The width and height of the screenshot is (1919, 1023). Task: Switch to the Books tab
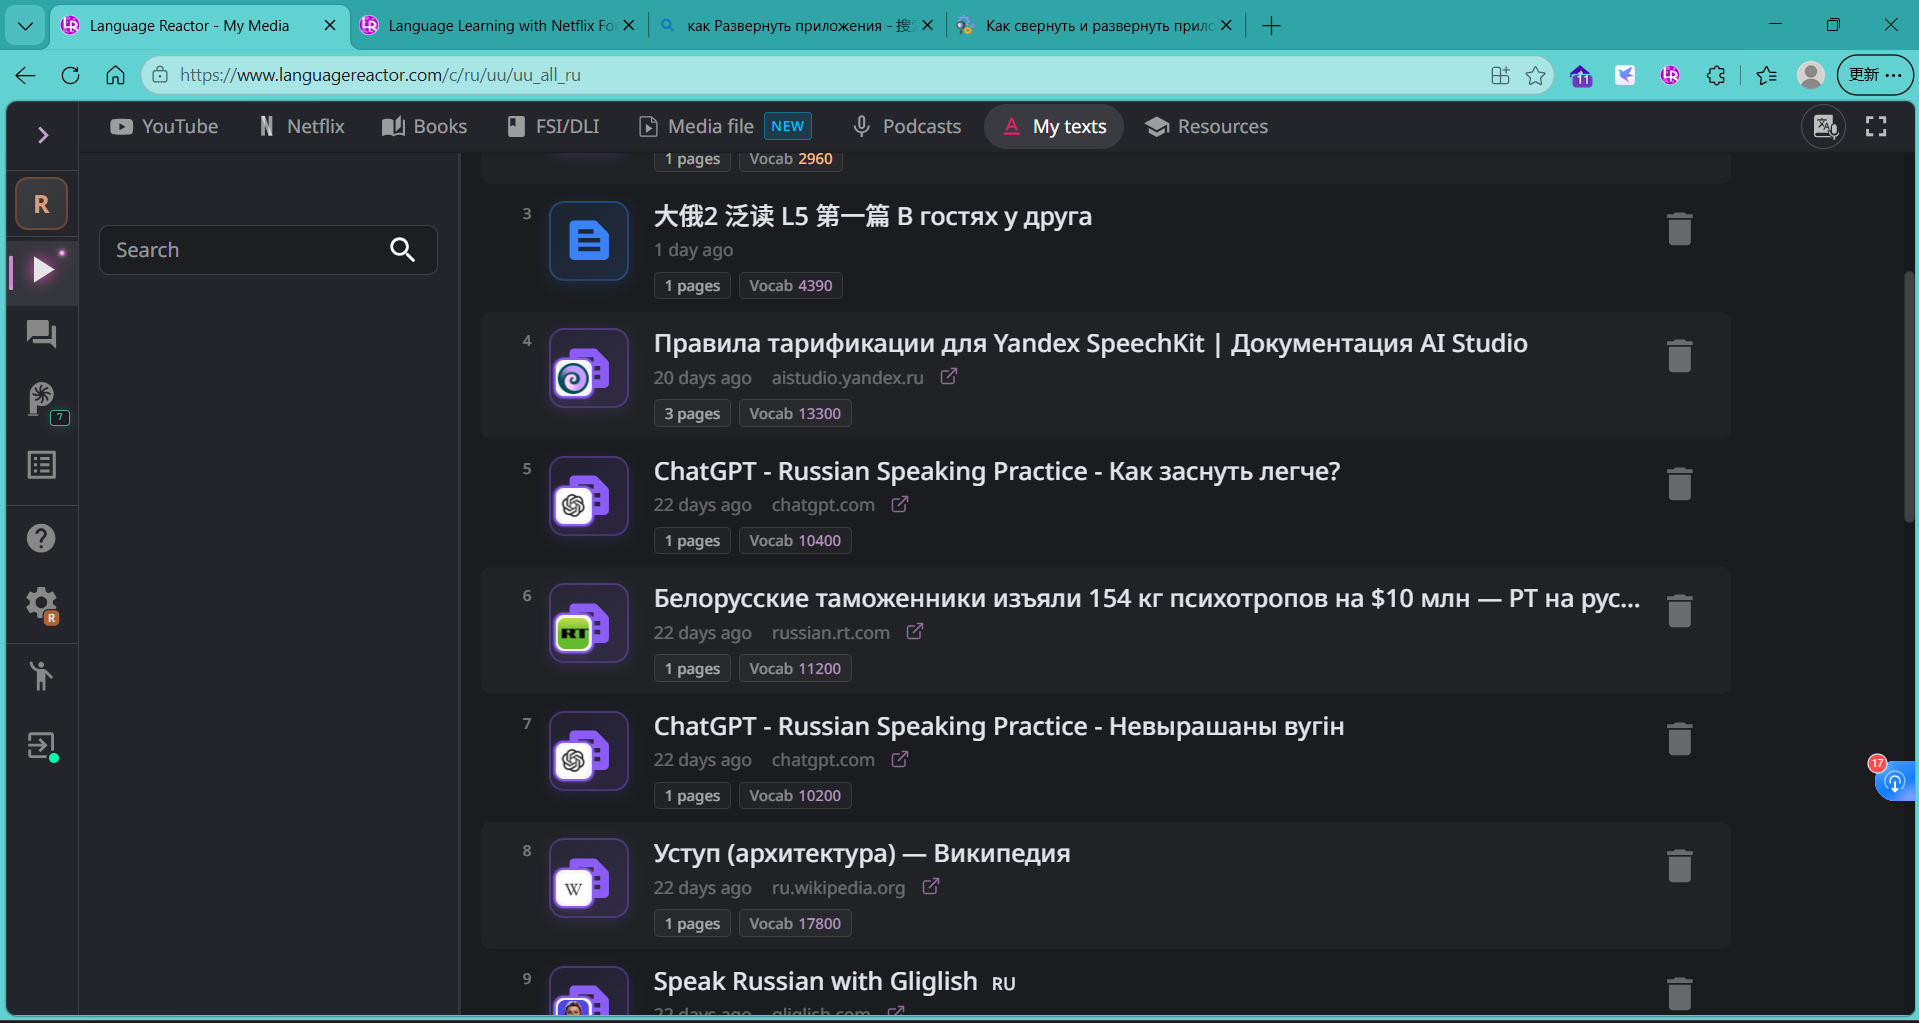pyautogui.click(x=424, y=127)
